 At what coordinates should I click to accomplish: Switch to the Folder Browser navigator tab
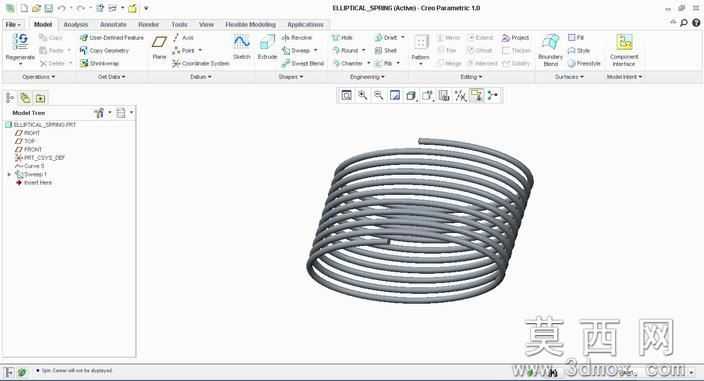click(25, 98)
